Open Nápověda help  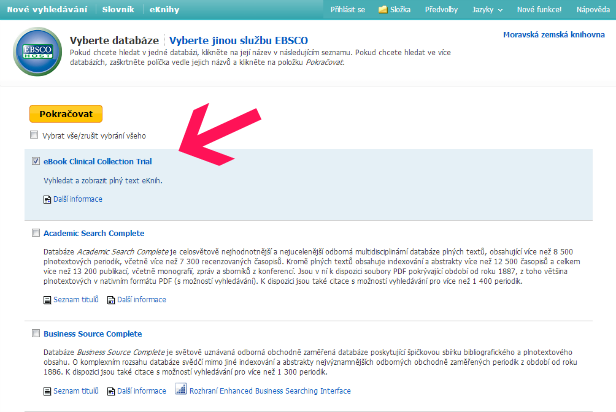593,9
